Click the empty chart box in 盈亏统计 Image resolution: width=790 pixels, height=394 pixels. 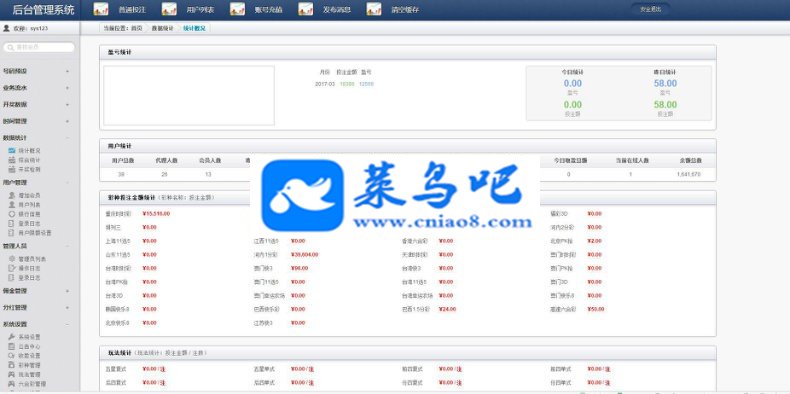189,95
